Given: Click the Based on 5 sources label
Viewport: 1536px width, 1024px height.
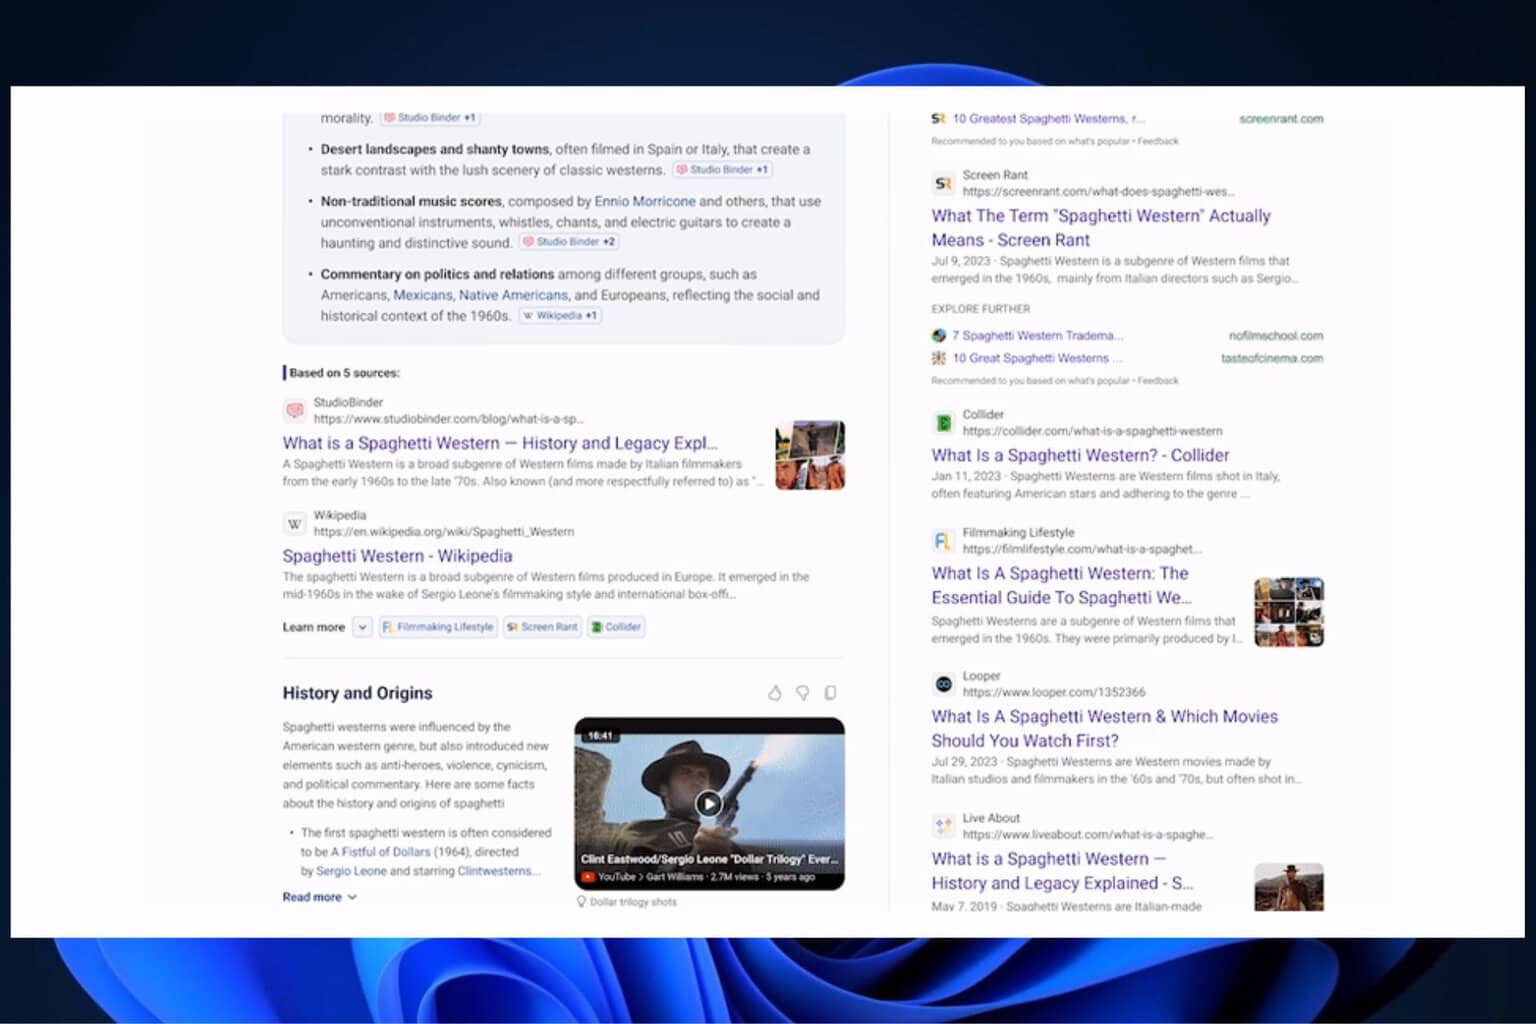Looking at the screenshot, I should [344, 373].
